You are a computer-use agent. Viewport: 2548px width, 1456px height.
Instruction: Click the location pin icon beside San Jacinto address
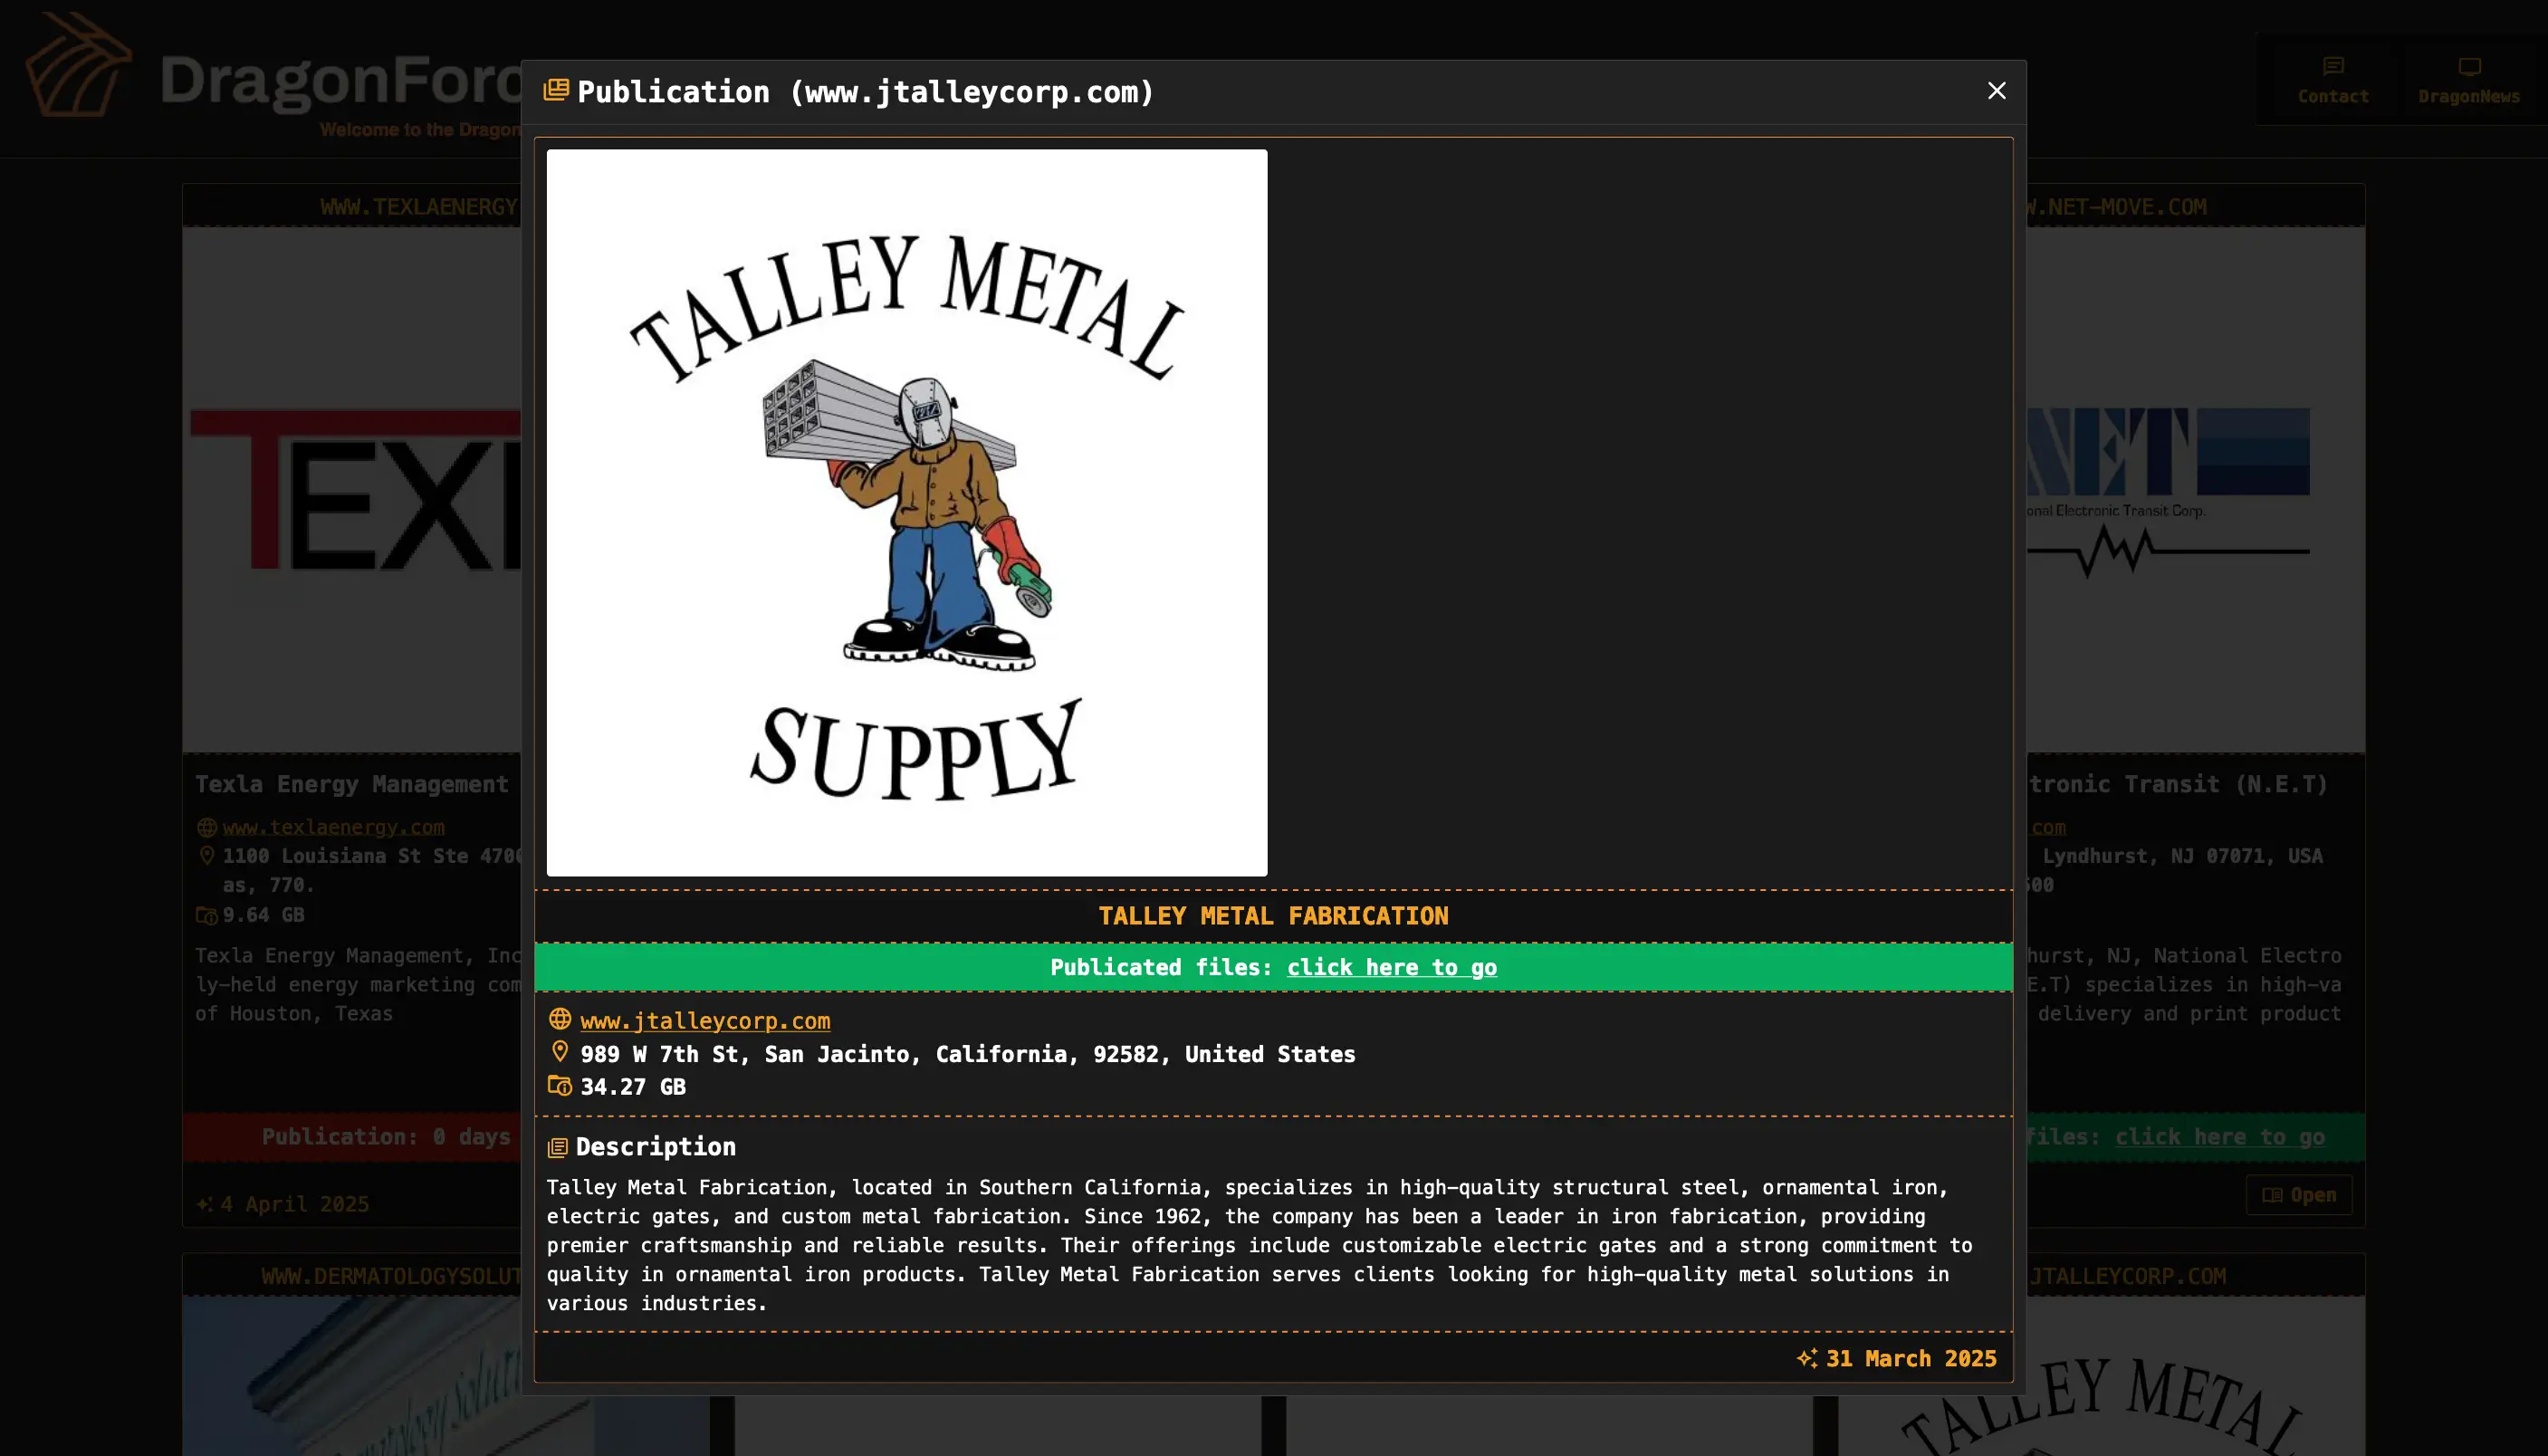pyautogui.click(x=560, y=1052)
